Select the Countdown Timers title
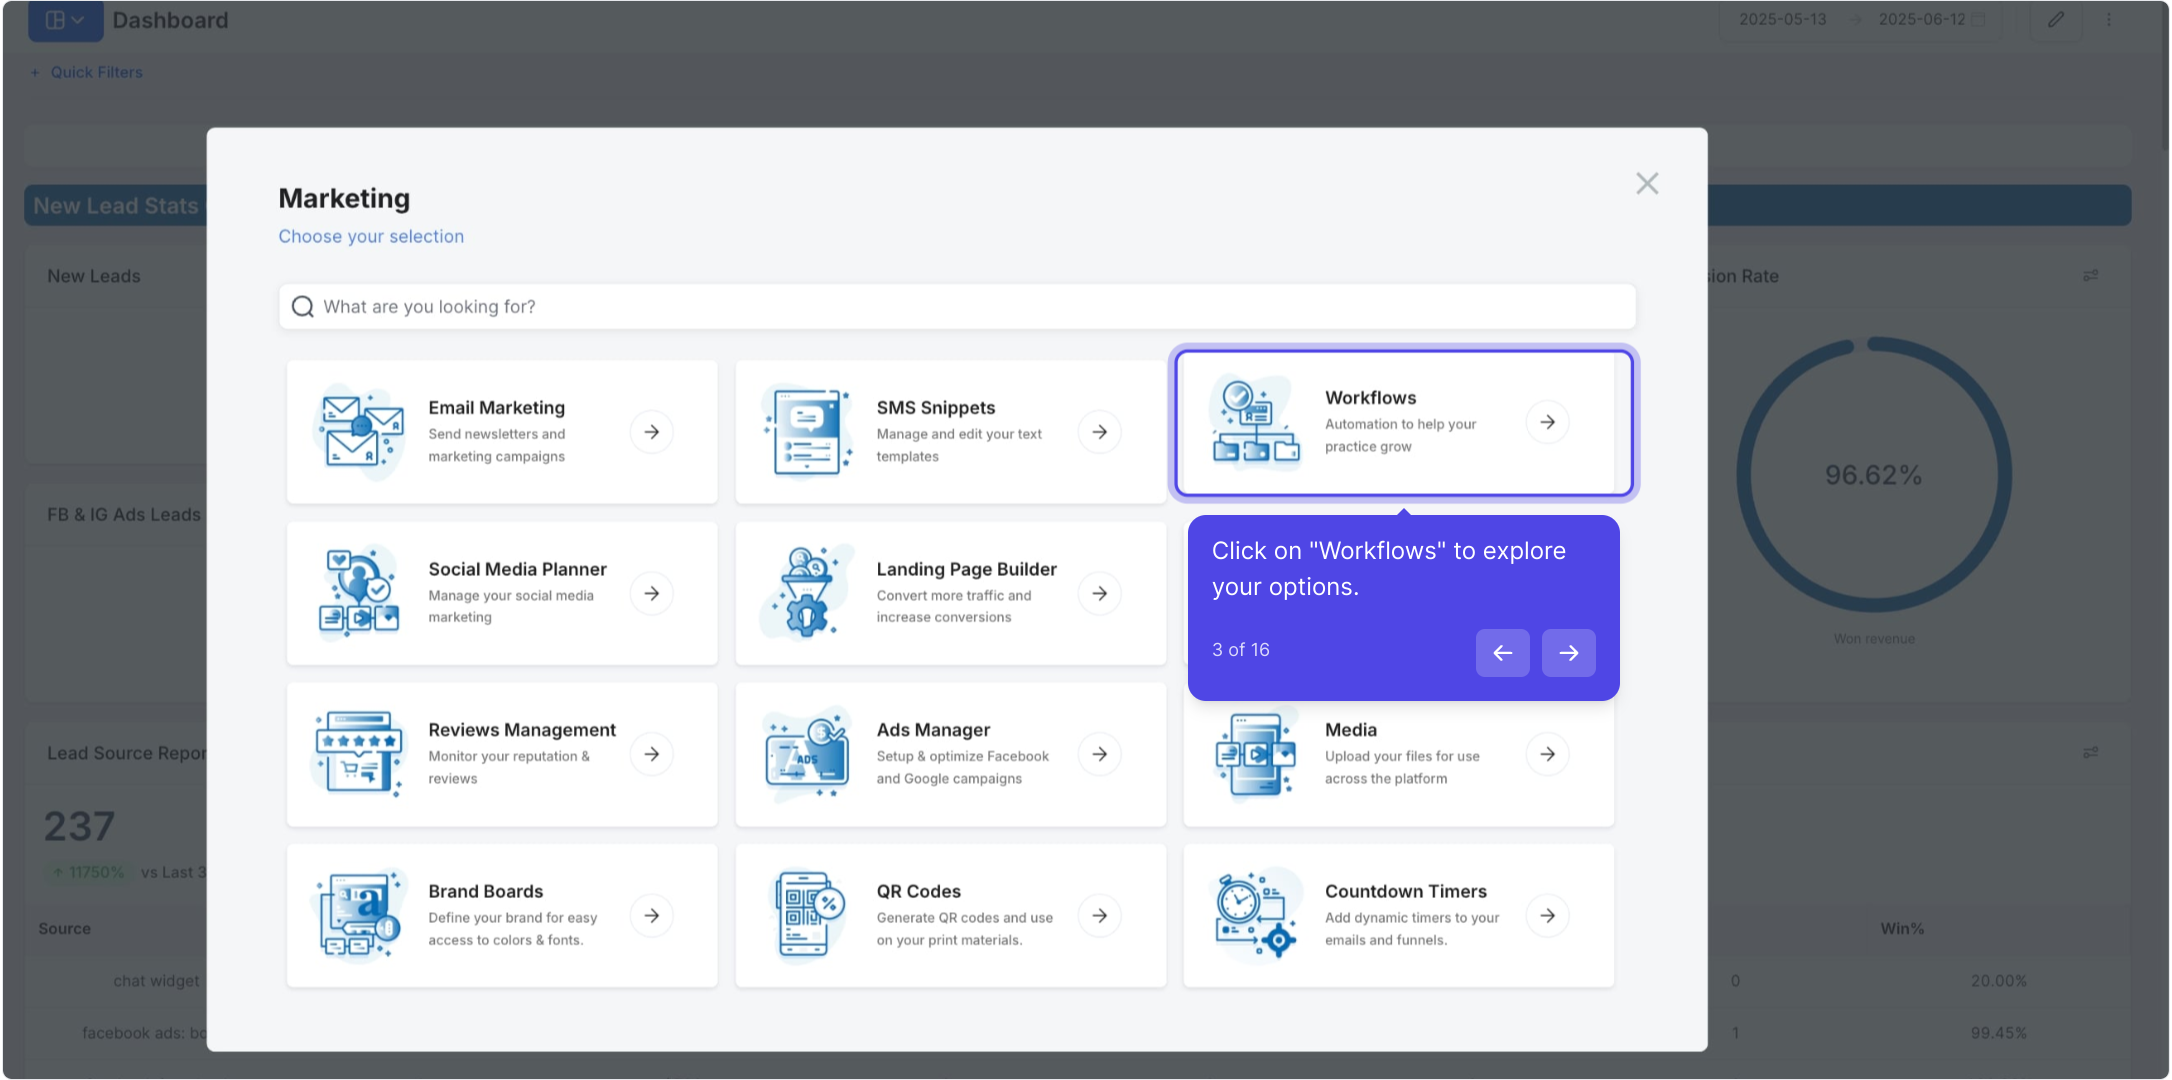 1405,891
